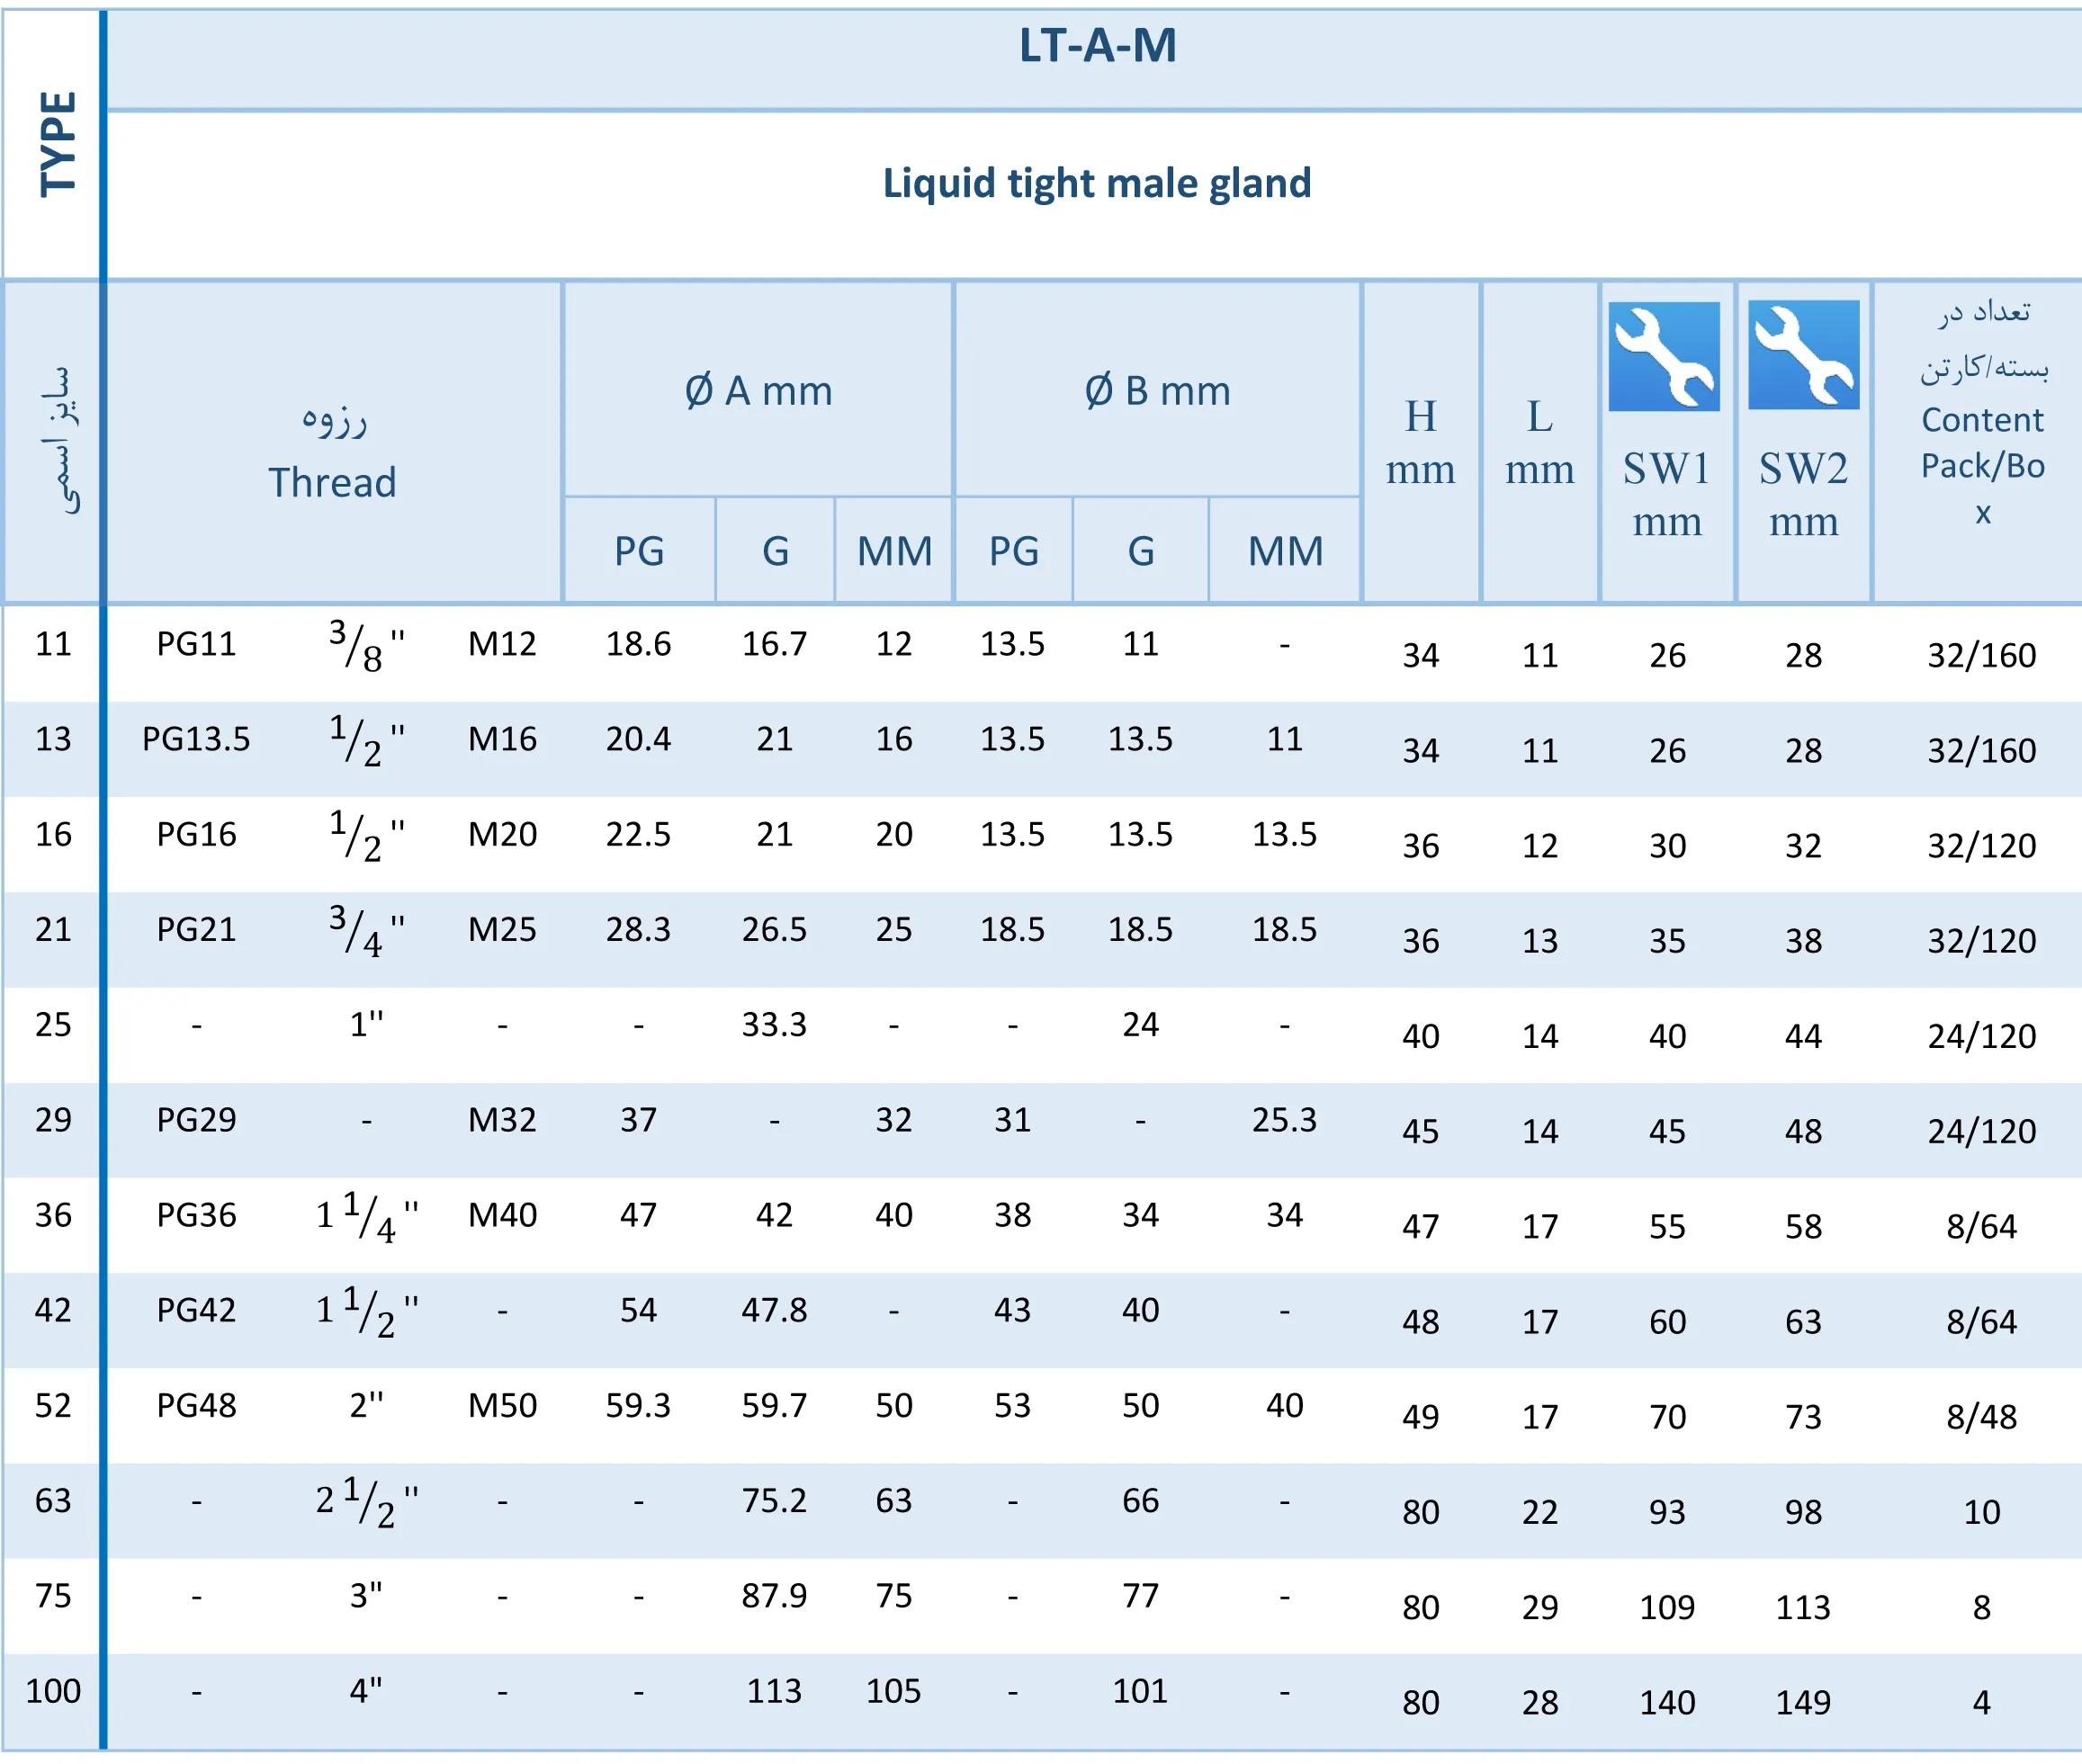Viewport: 2082px width, 1764px height.
Task: Select the PG13.5 thread cell
Action: (x=196, y=739)
